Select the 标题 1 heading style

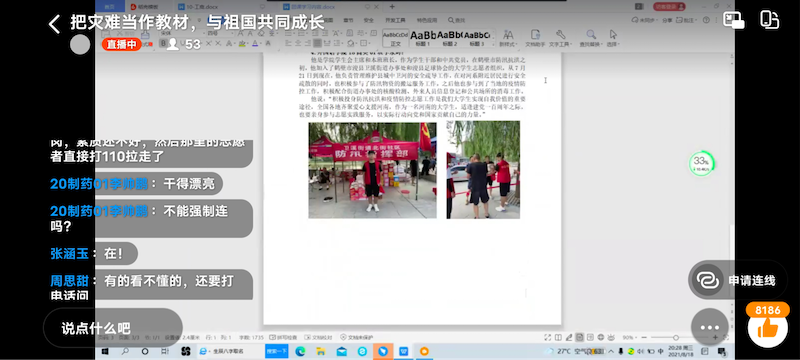[x=422, y=38]
